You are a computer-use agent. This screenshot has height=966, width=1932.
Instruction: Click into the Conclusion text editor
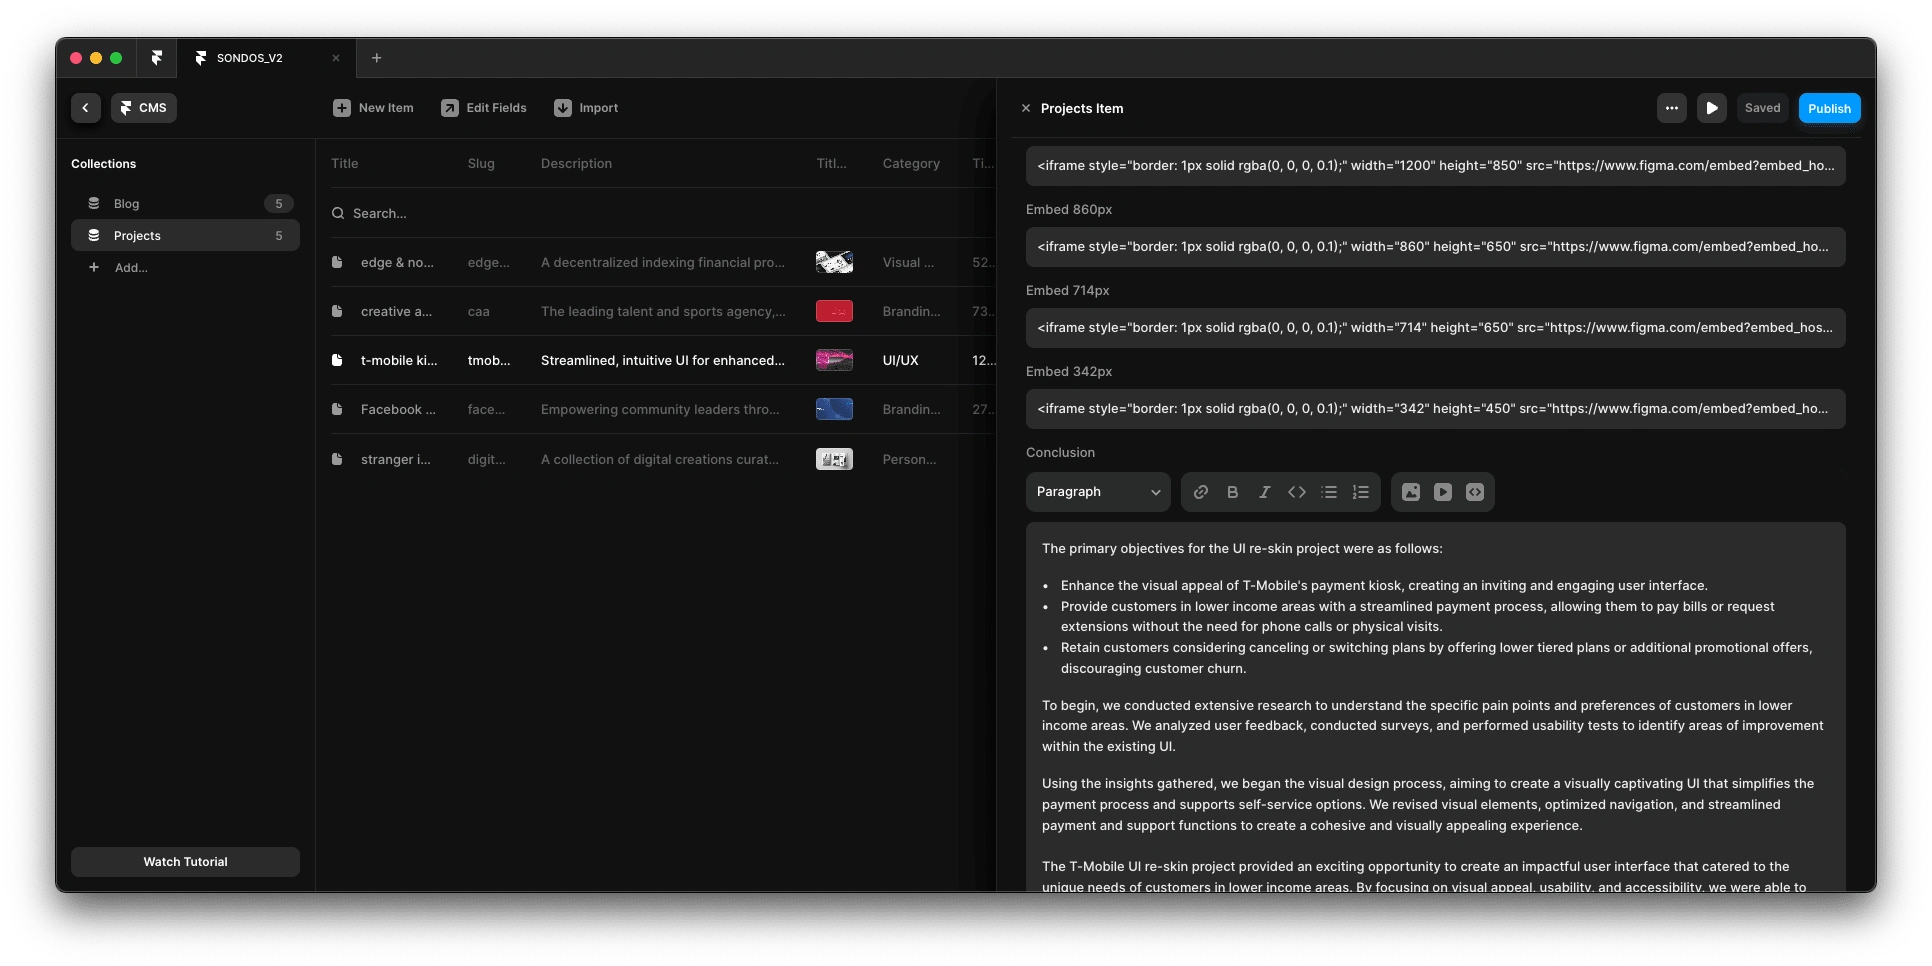tap(1435, 707)
